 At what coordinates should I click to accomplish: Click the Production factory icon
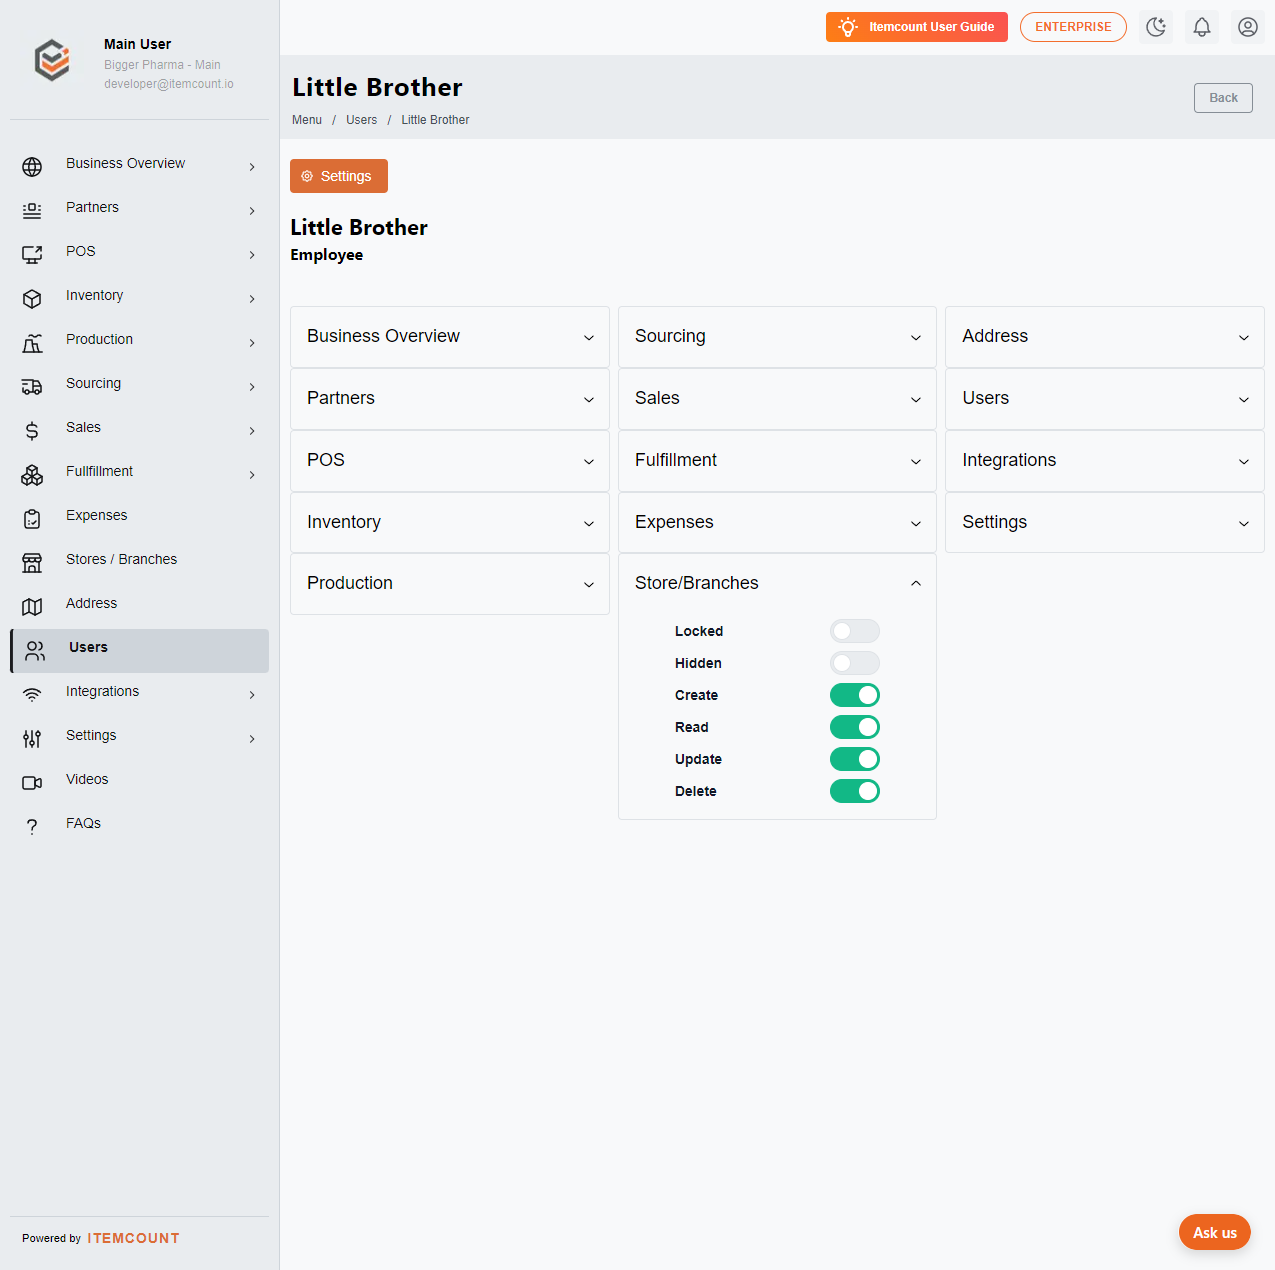32,343
